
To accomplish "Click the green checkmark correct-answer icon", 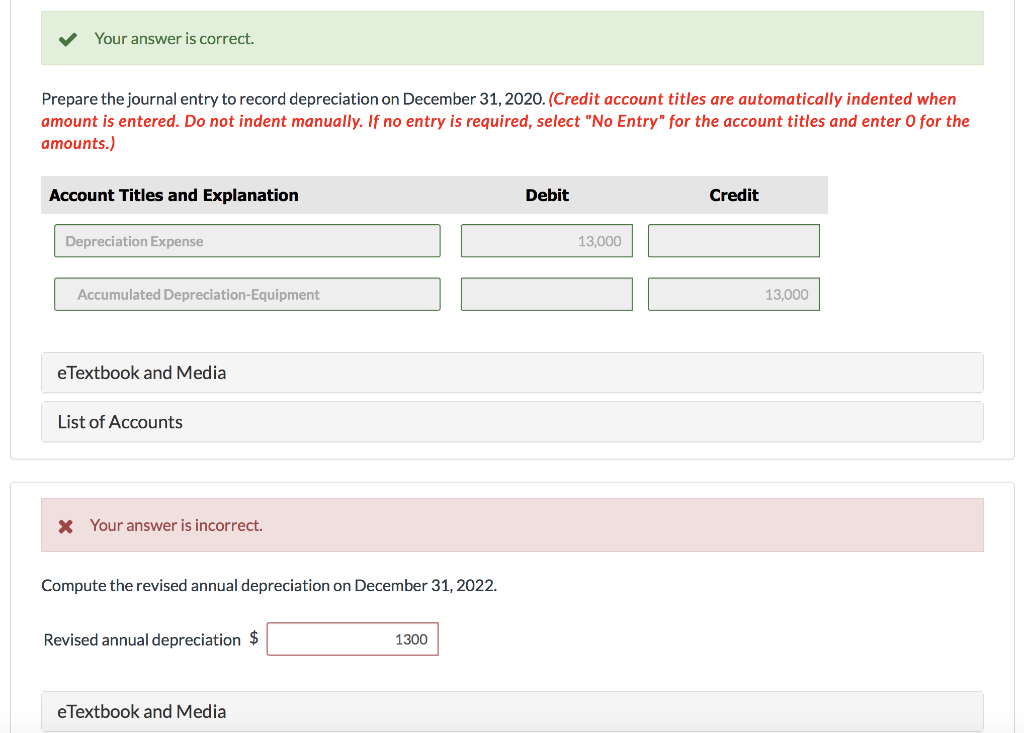I will [66, 38].
